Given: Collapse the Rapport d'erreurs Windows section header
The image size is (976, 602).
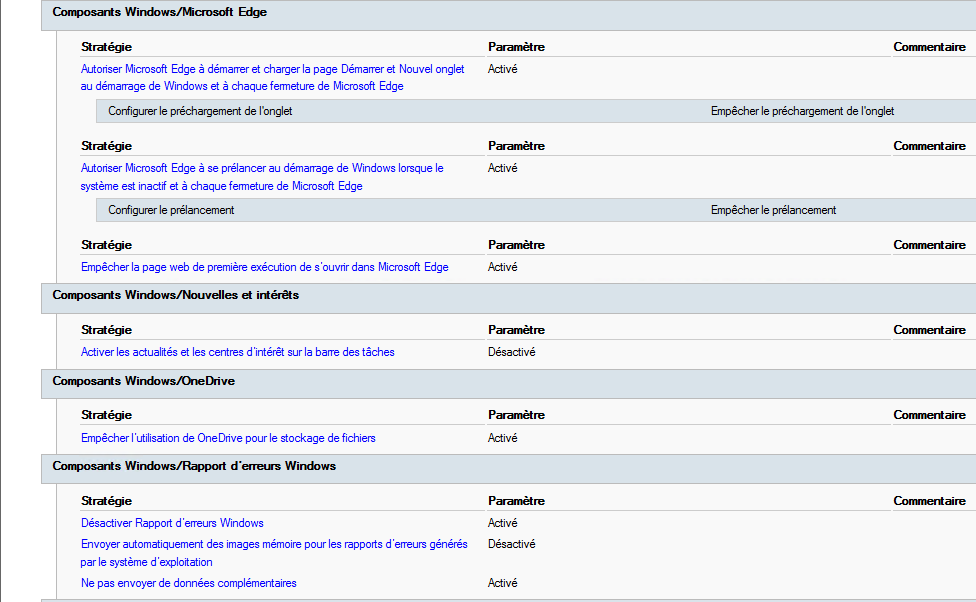Looking at the screenshot, I should pyautogui.click(x=194, y=467).
